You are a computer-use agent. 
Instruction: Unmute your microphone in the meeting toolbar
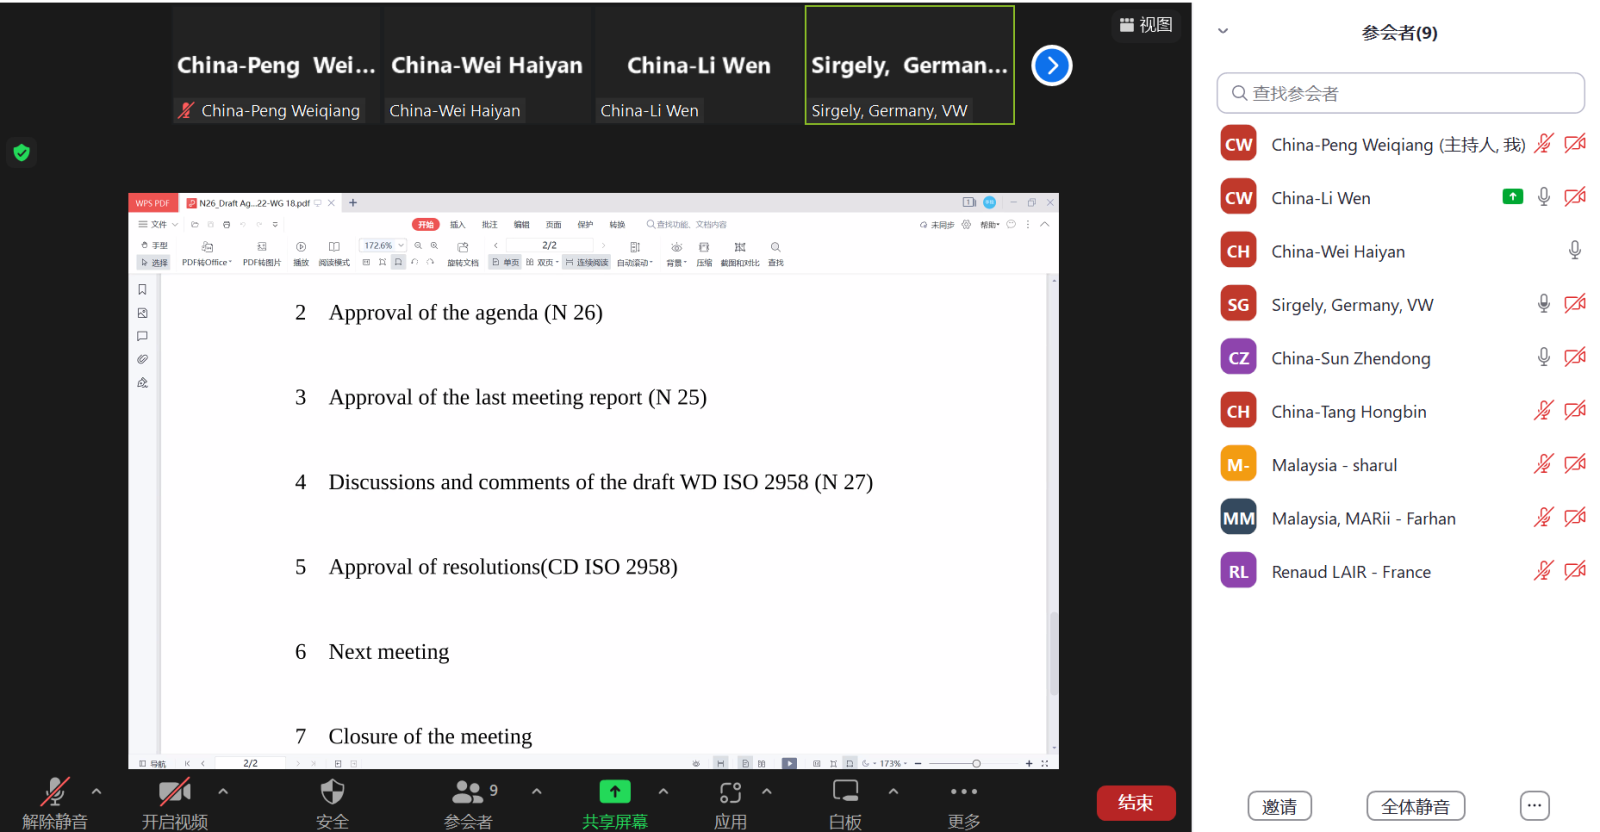[x=55, y=792]
